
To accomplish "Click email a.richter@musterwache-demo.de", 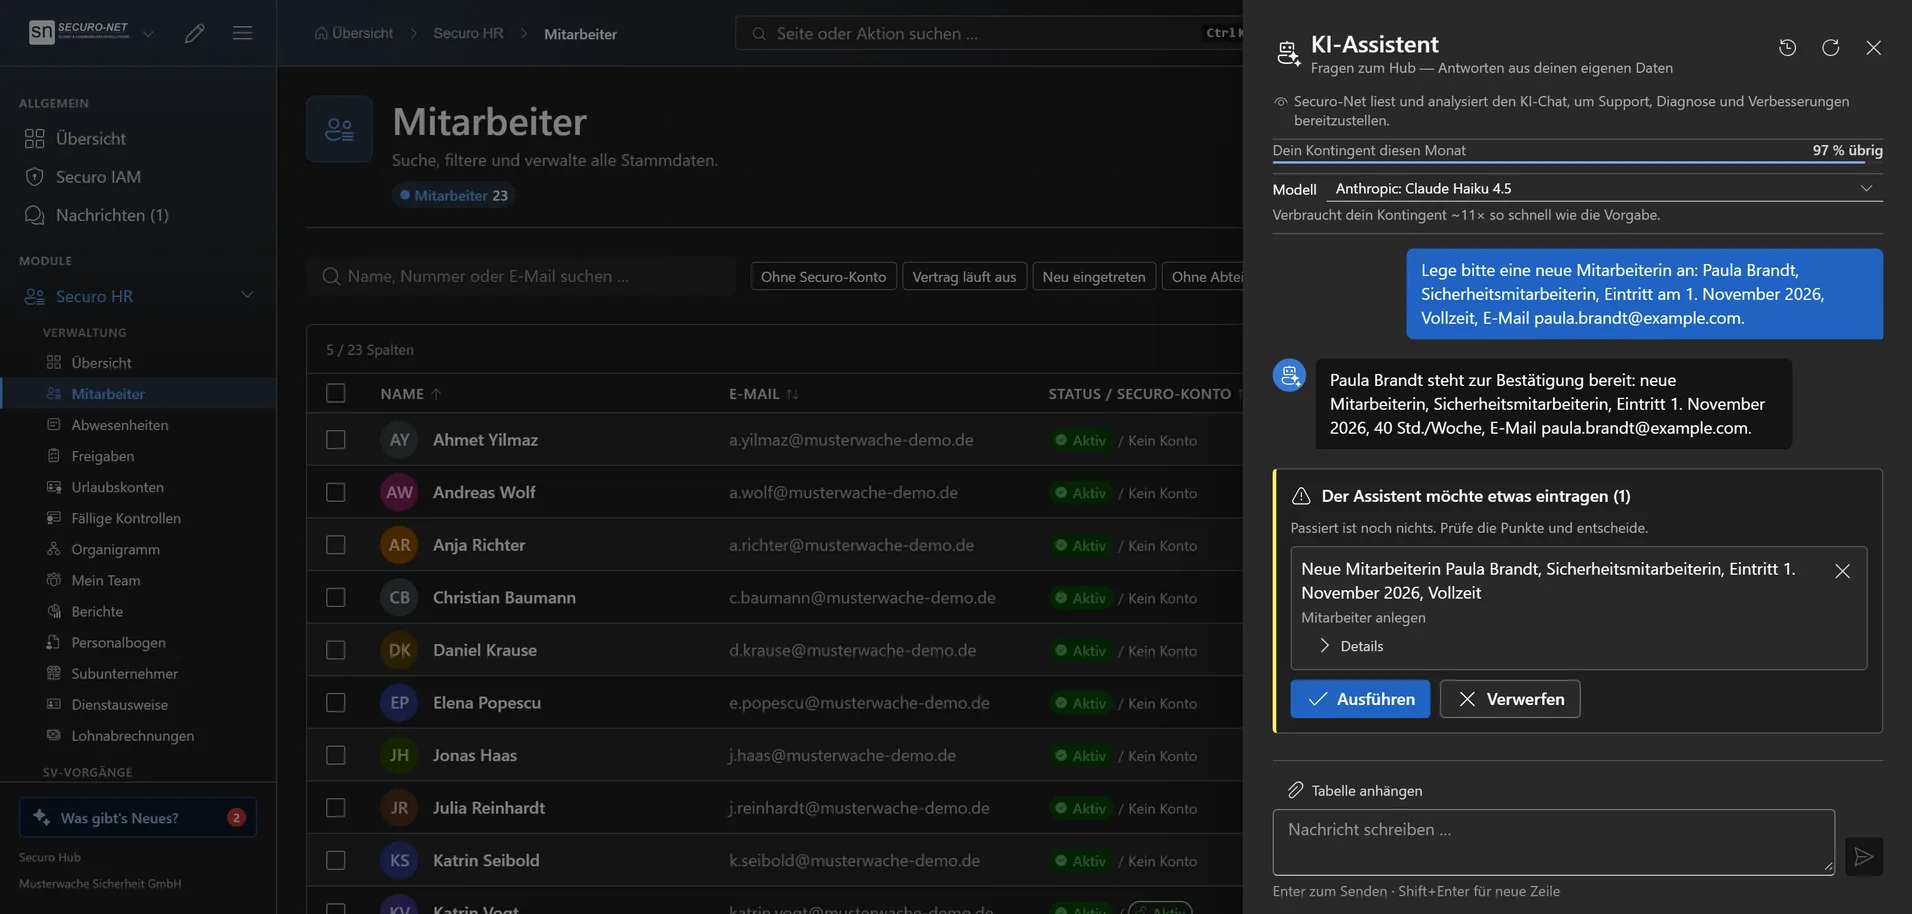I will [851, 545].
